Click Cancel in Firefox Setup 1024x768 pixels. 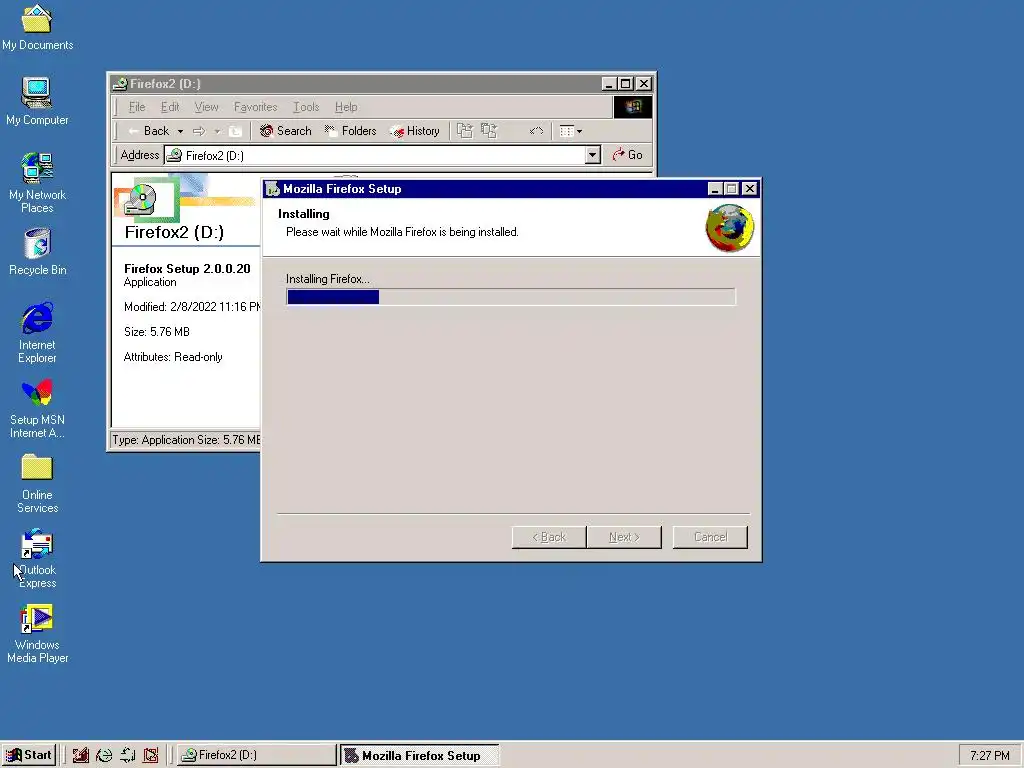tap(710, 537)
